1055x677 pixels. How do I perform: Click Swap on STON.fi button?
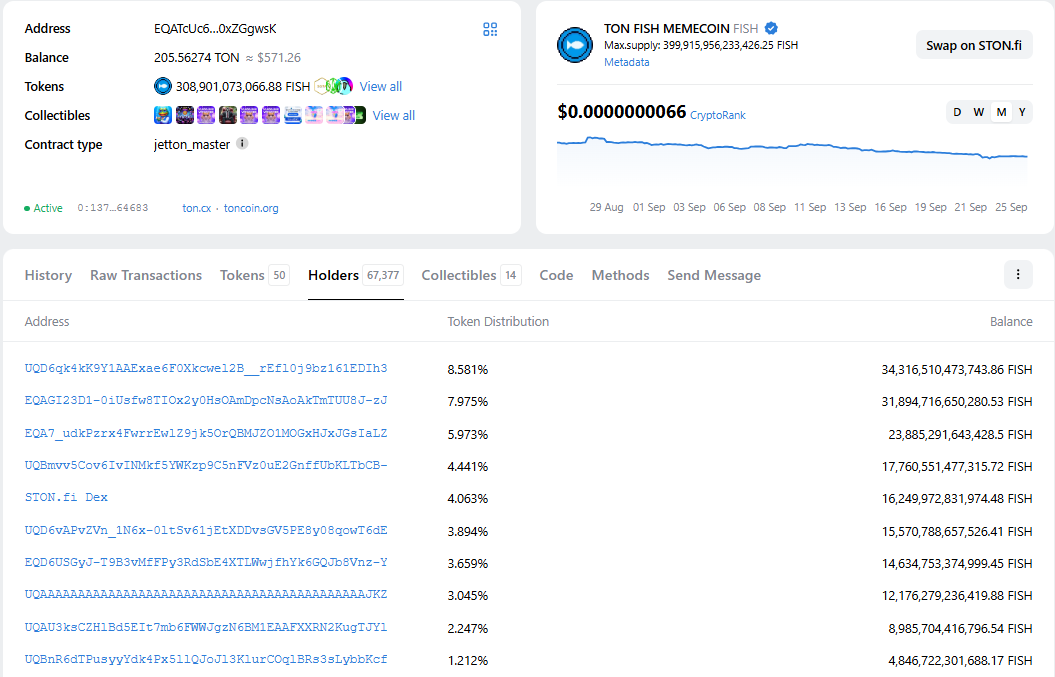click(974, 45)
